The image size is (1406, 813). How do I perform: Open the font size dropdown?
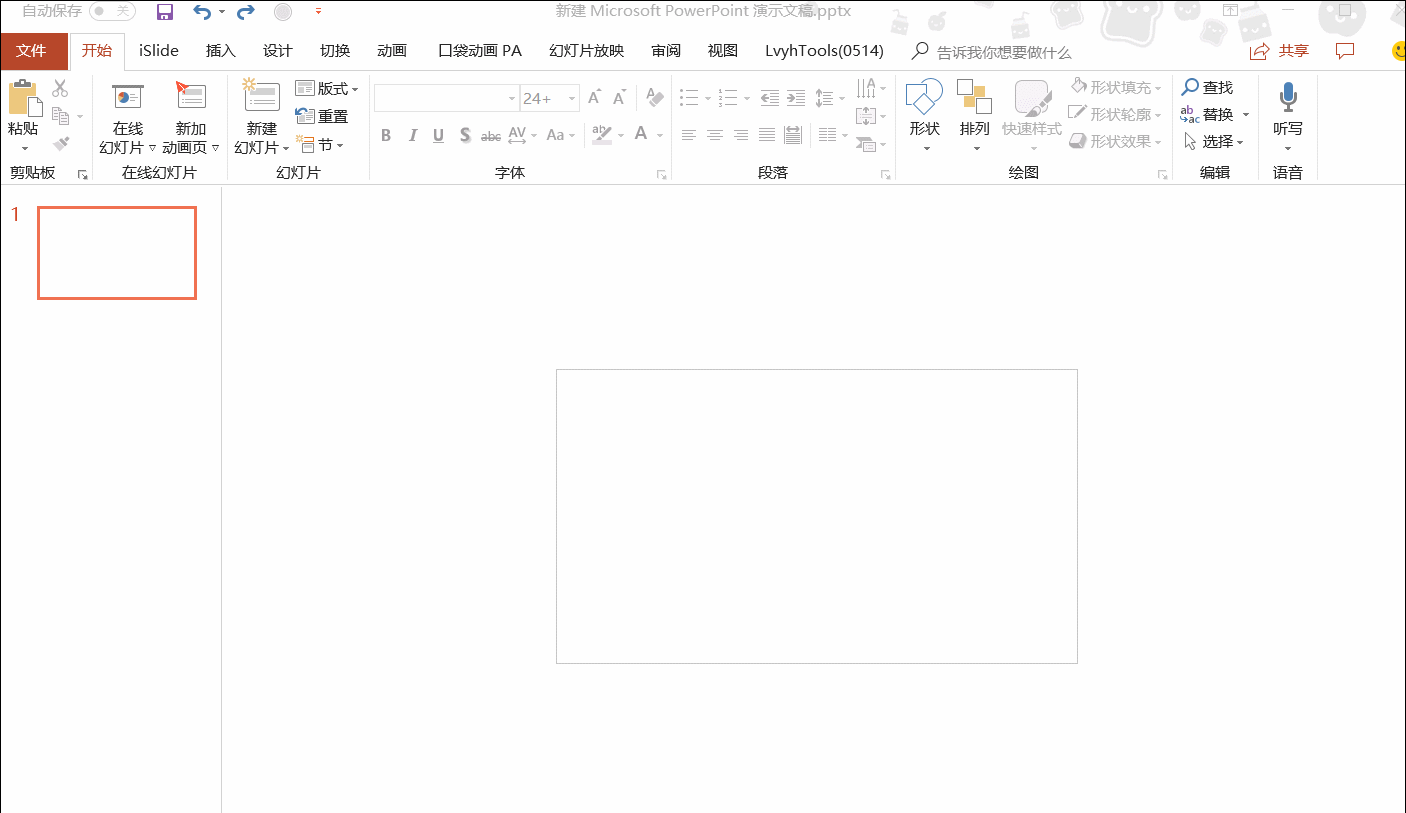573,98
